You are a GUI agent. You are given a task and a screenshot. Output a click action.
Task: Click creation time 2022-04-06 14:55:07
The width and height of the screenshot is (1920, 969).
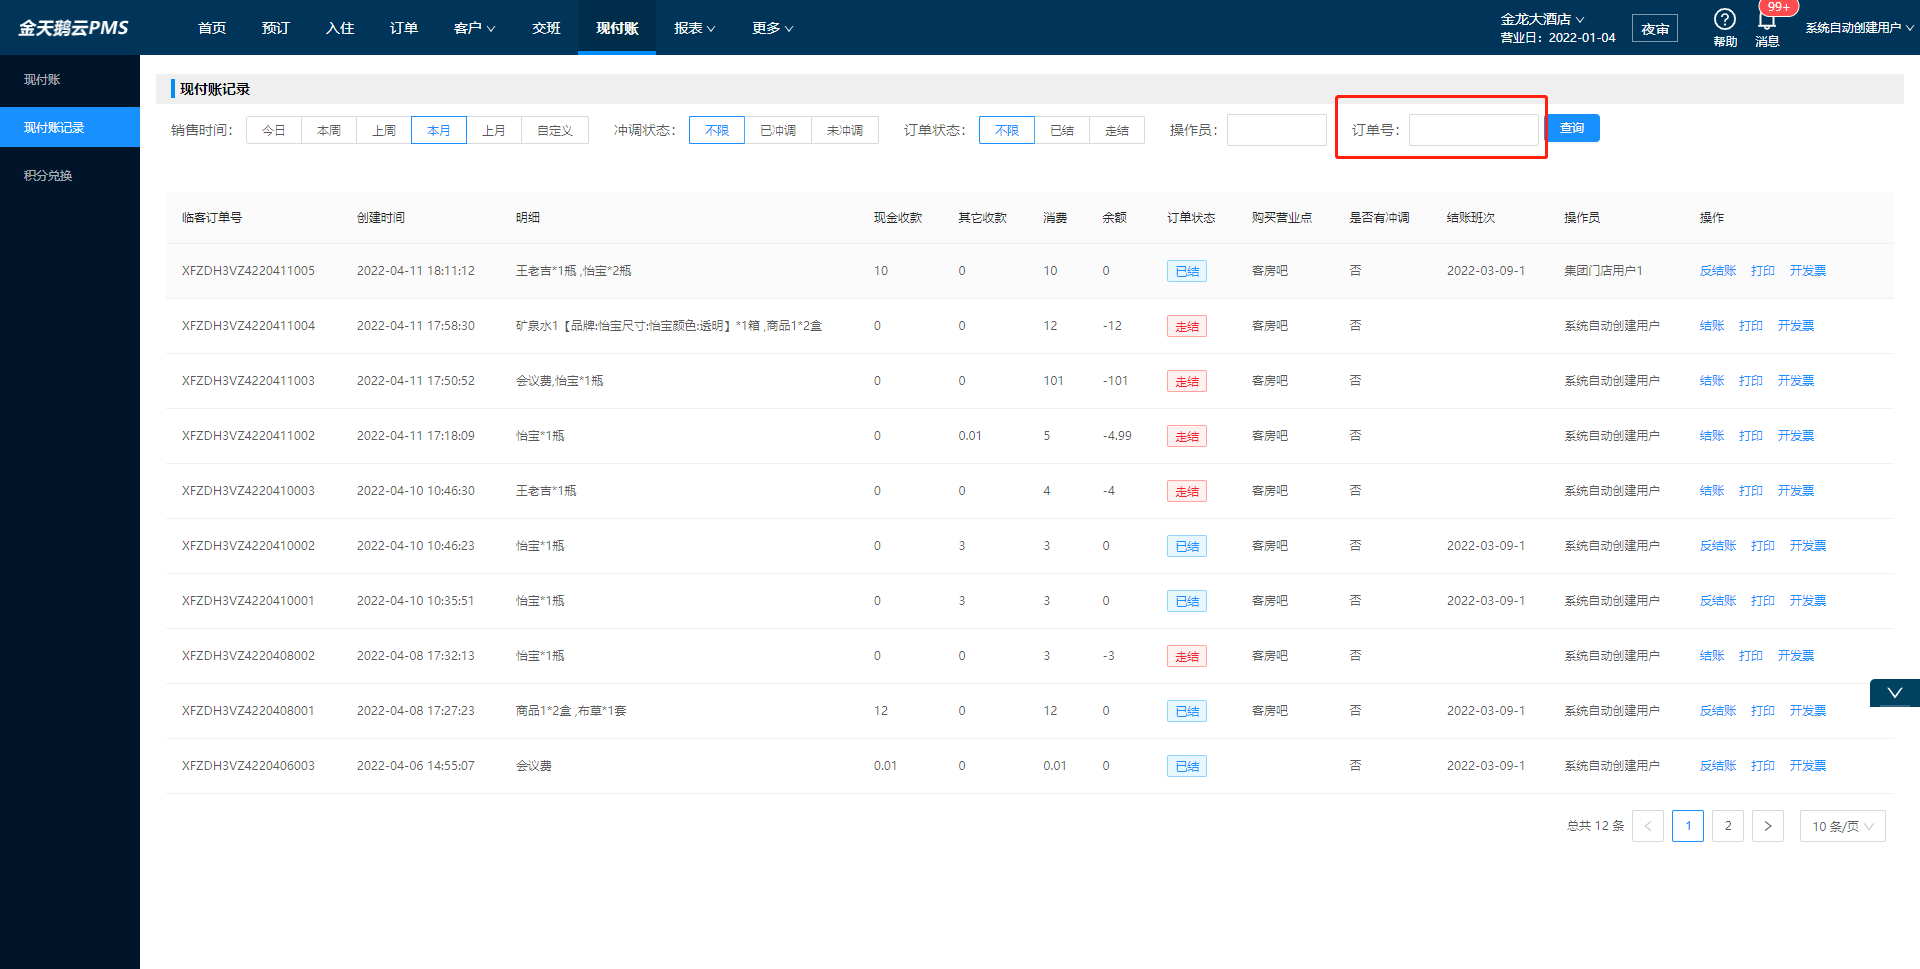click(x=416, y=766)
